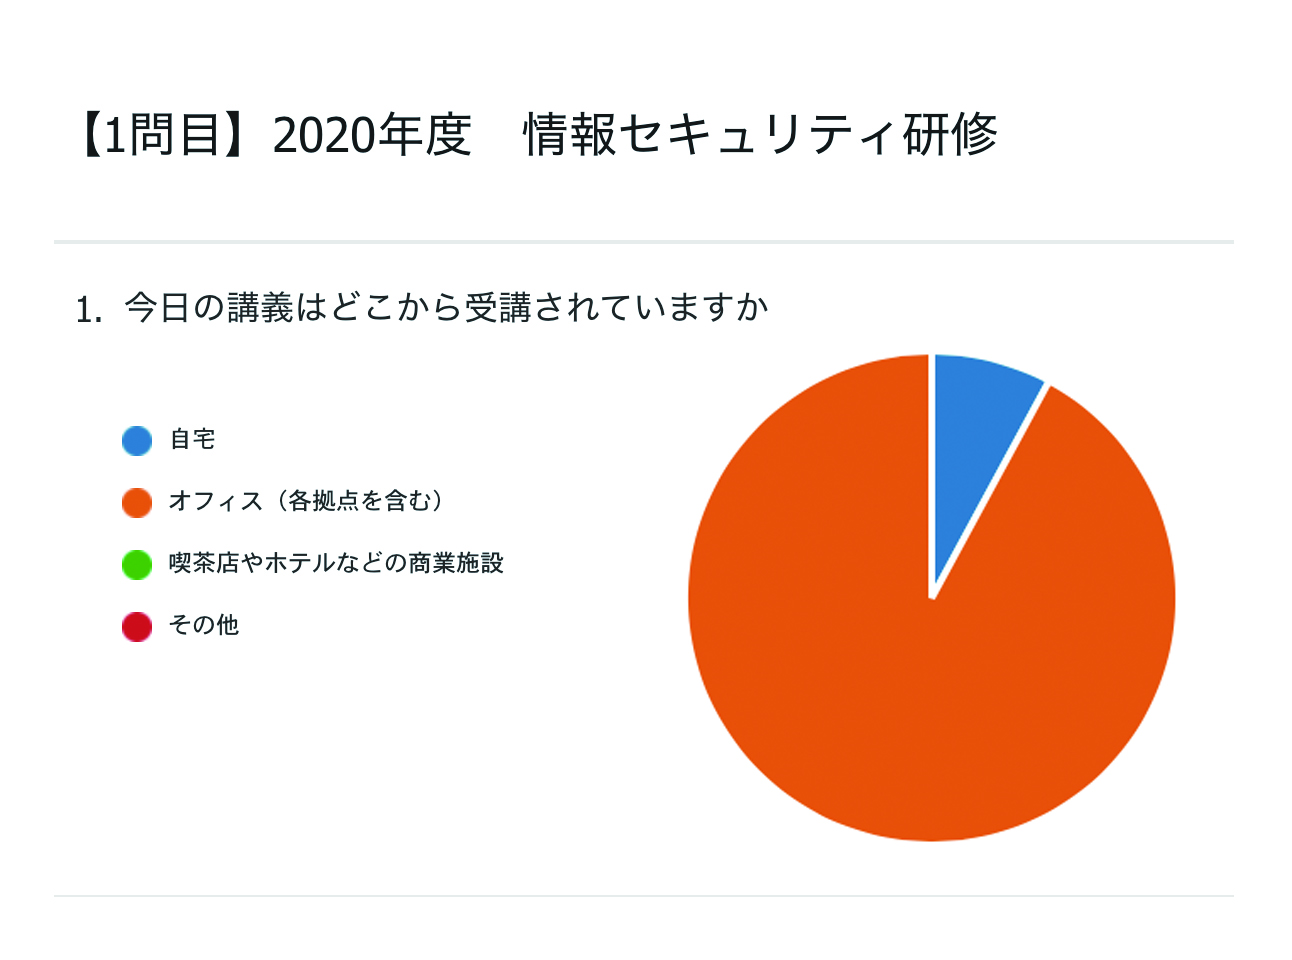
Task: Click the orange legend dot for オフィス
Action: coord(137,502)
